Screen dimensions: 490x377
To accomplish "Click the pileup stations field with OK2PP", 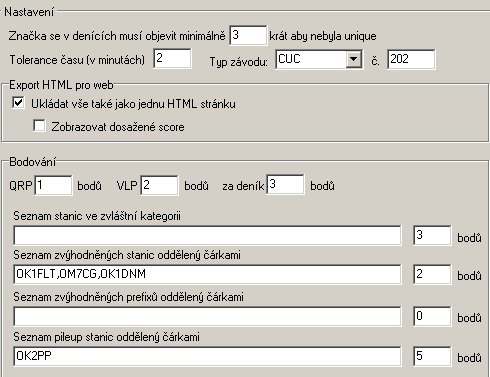I will [207, 356].
